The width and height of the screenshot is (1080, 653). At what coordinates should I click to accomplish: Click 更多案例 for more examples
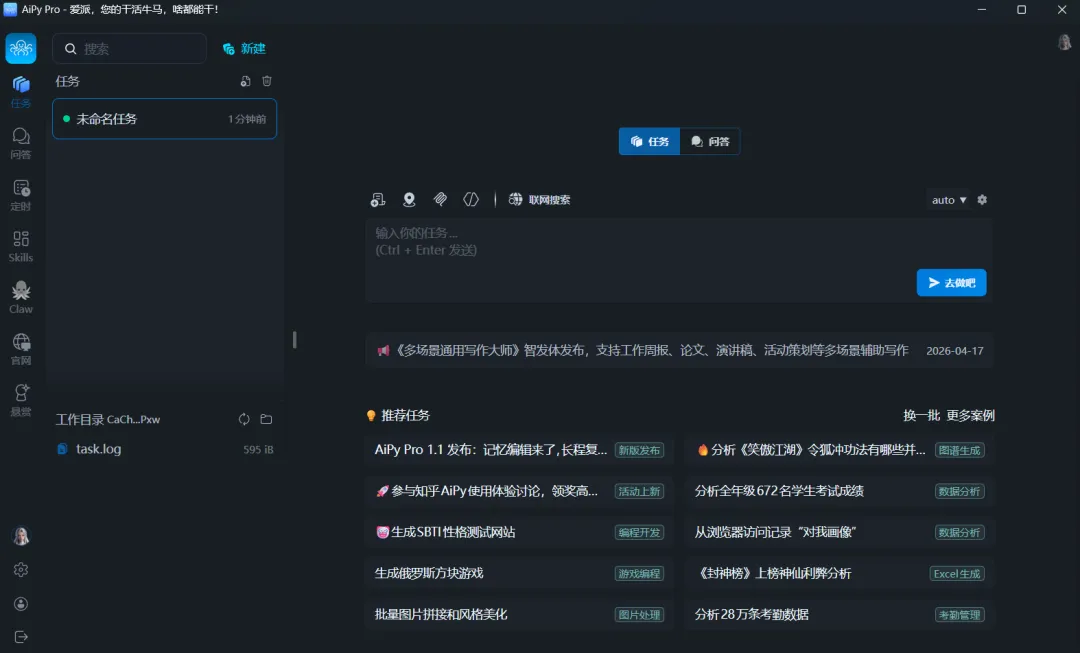click(x=970, y=415)
